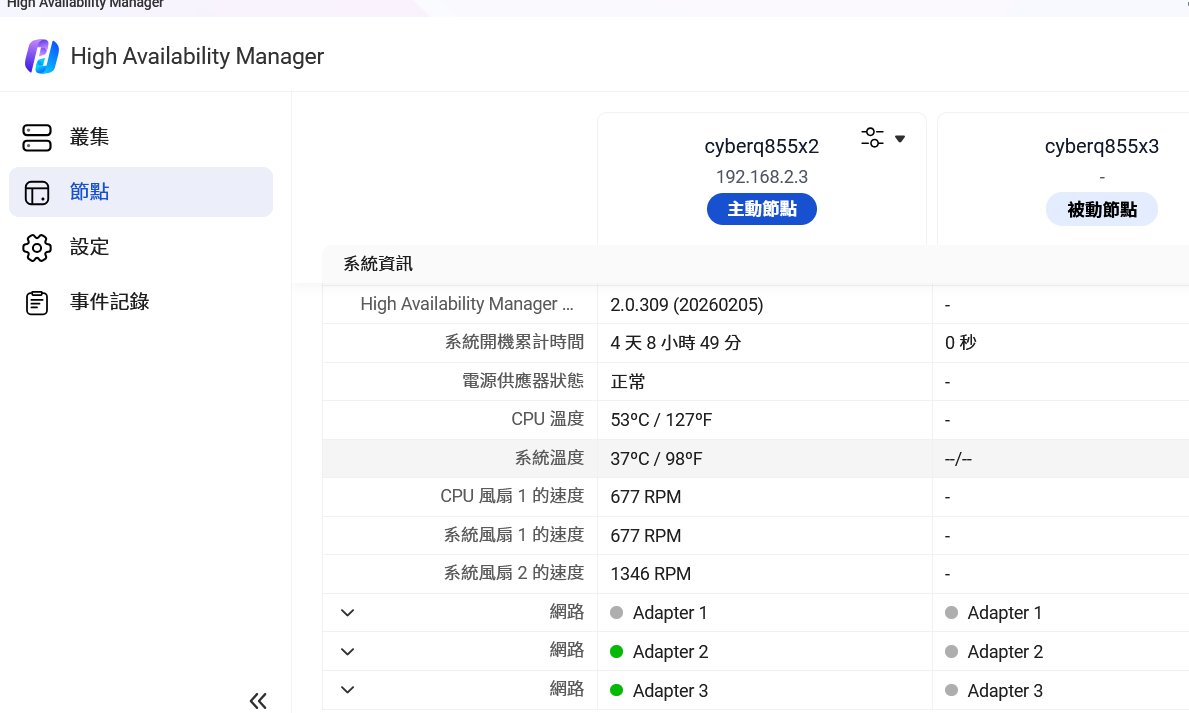Expand the Adapter 1 網路 row
This screenshot has width=1189, height=713.
tap(347, 613)
